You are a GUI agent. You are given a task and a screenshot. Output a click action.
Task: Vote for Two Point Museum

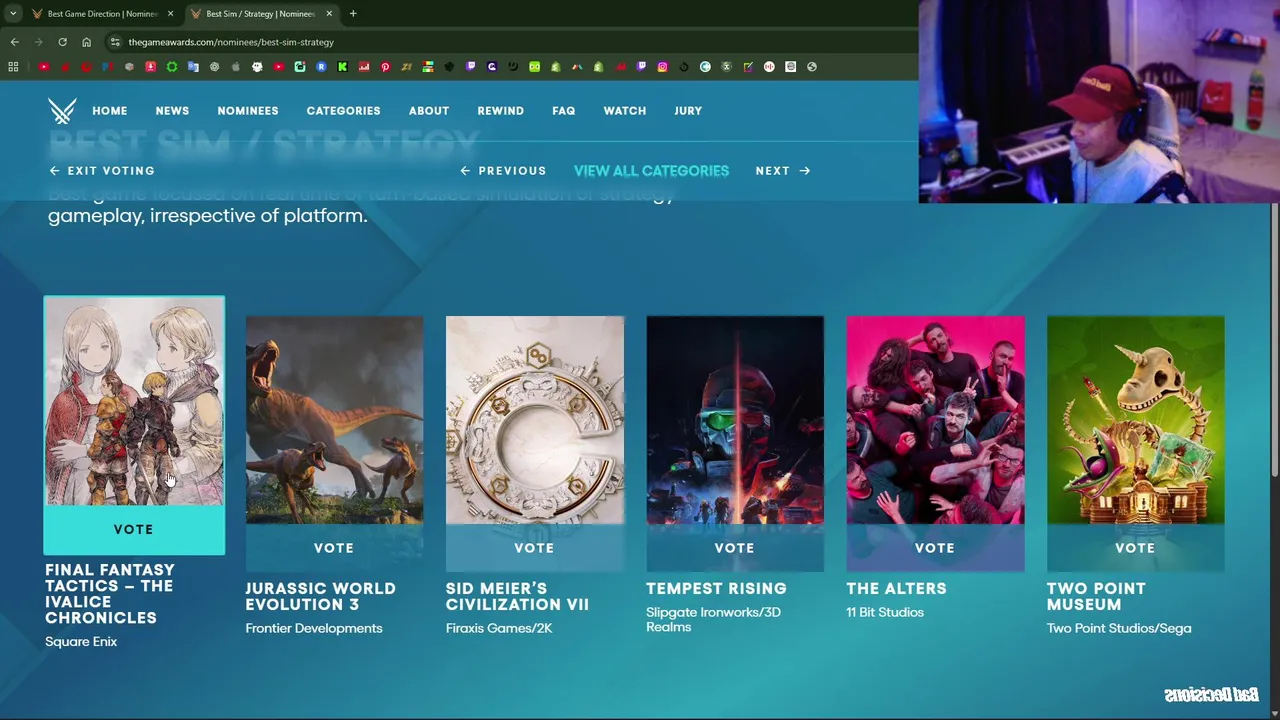pos(1135,548)
